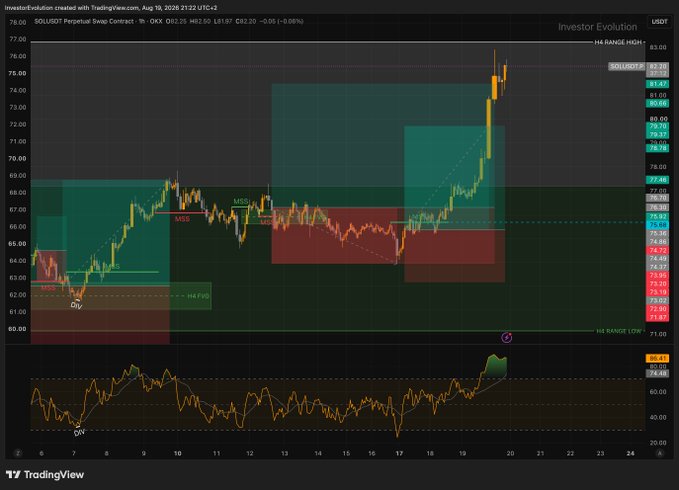Image resolution: width=679 pixels, height=490 pixels.
Task: Click date 17 on the time axis
Action: [x=399, y=453]
